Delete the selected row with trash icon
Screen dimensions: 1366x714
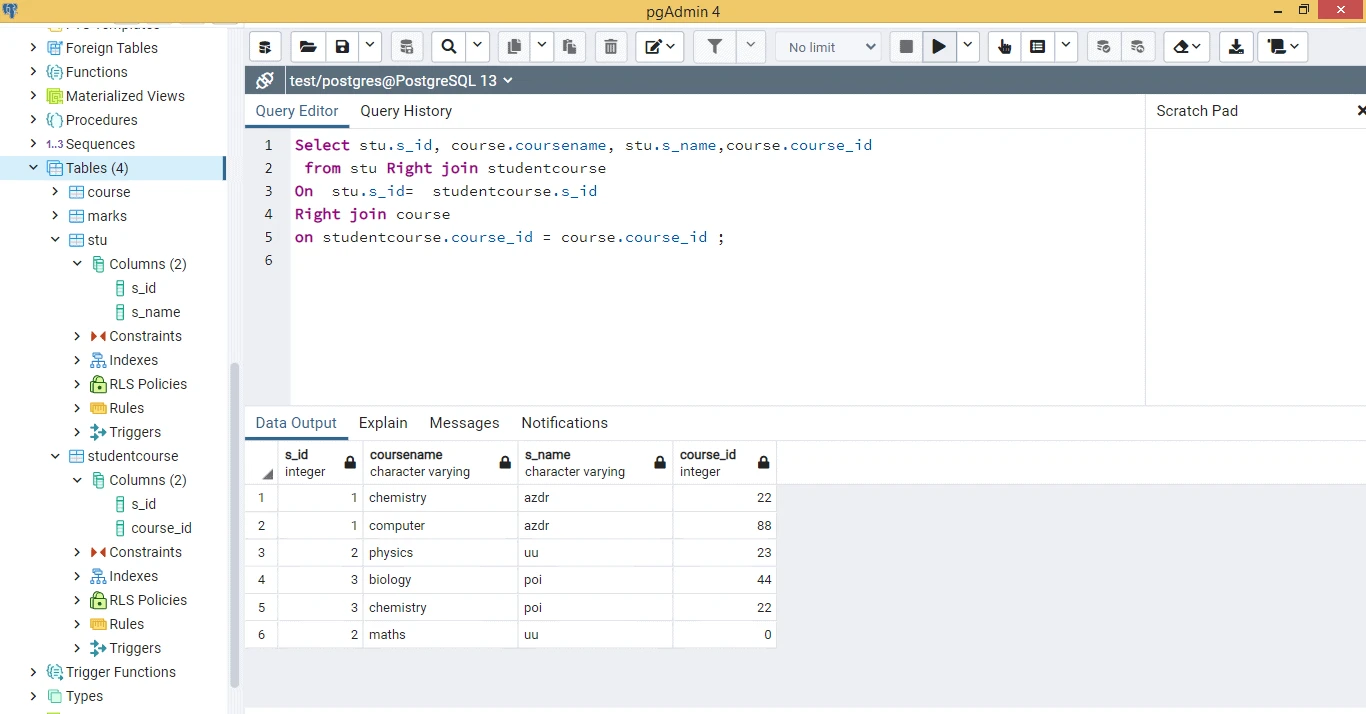[x=610, y=46]
